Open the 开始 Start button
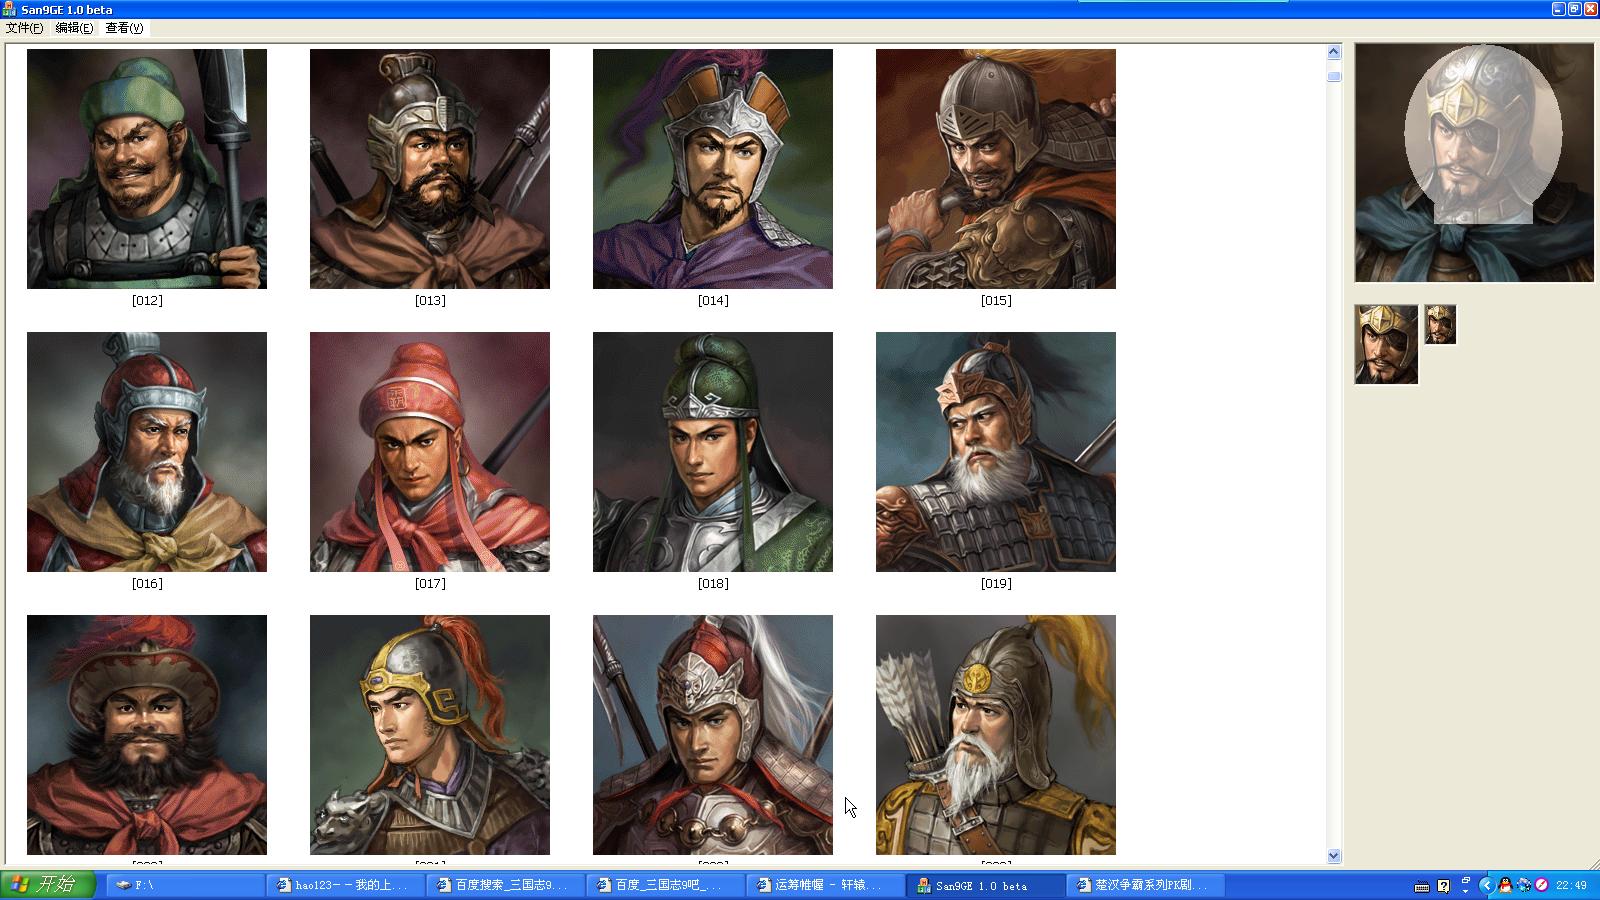 [x=48, y=885]
